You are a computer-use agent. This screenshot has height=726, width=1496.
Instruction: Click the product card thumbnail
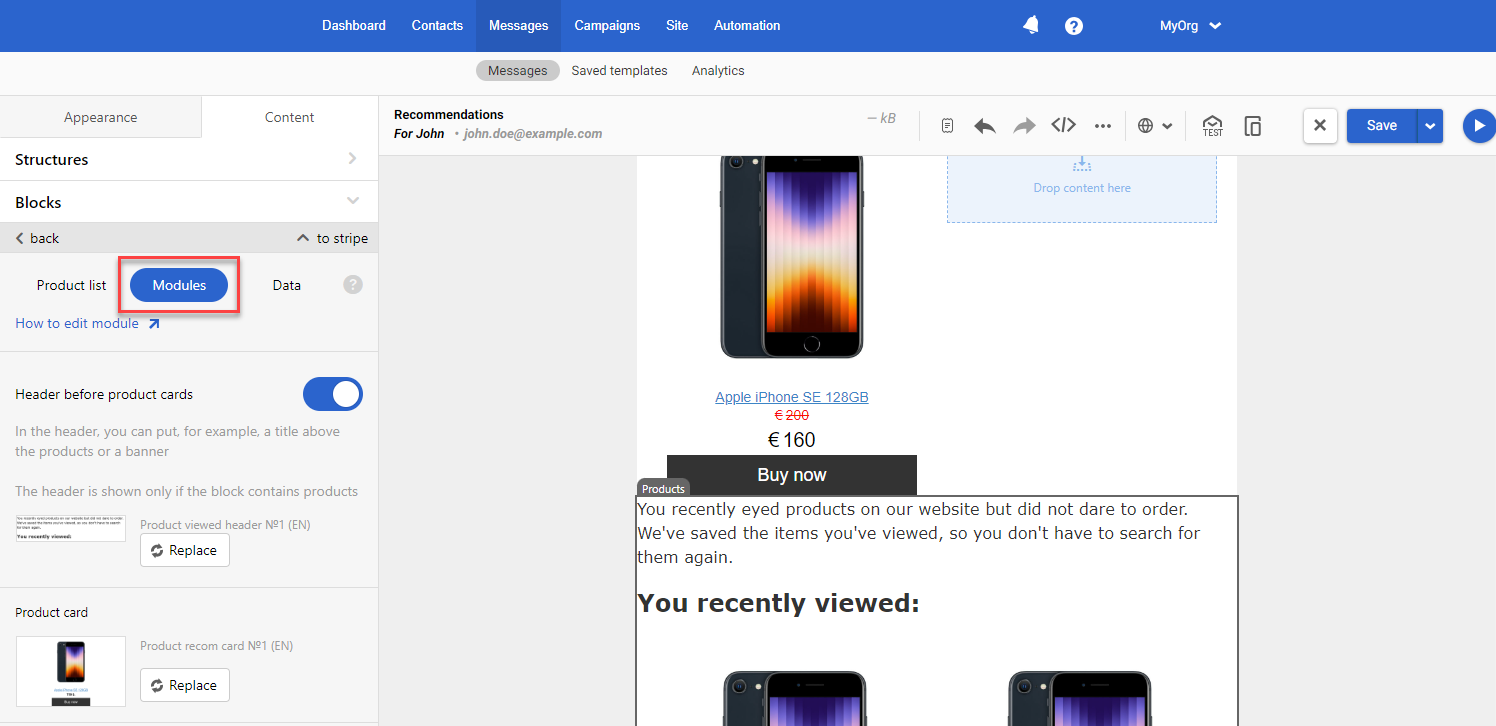(x=71, y=671)
